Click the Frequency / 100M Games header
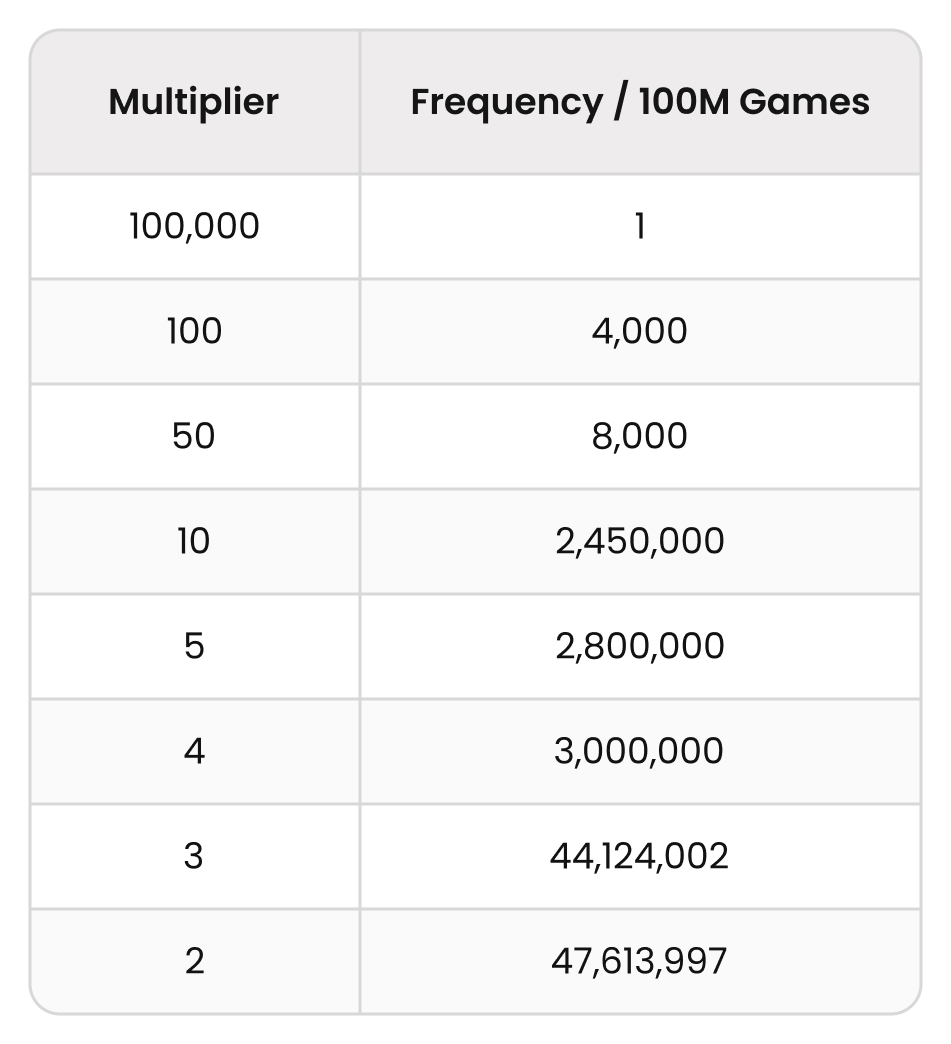 coord(640,103)
